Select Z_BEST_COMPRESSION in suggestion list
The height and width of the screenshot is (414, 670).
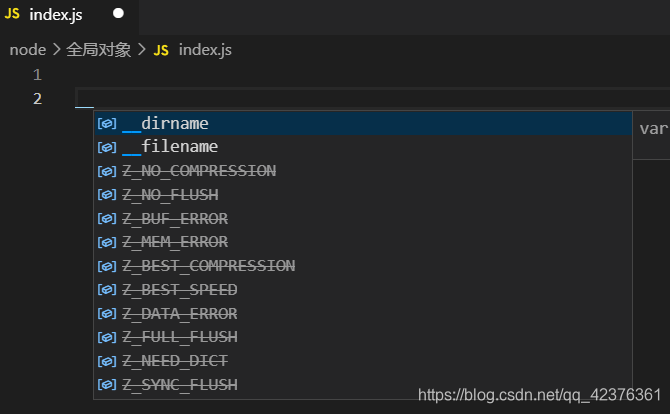pos(363,266)
